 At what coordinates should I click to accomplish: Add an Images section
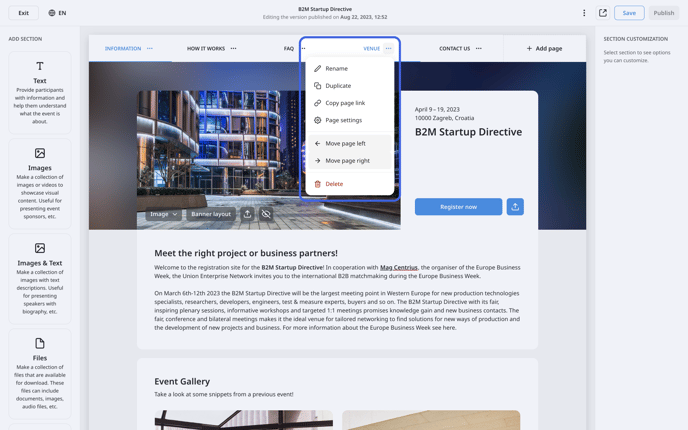[x=40, y=184]
